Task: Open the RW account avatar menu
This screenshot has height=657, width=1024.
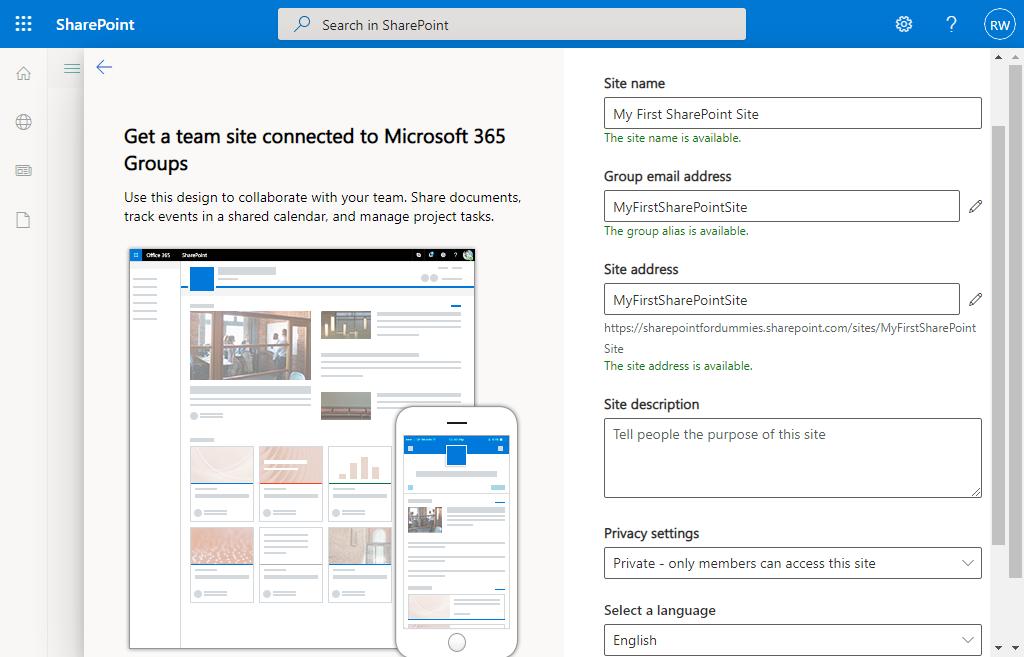Action: (x=999, y=25)
